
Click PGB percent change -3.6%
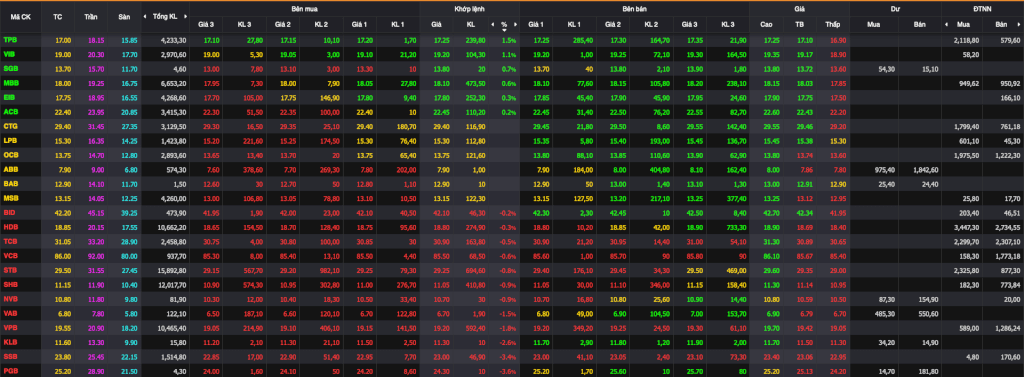(x=508, y=370)
